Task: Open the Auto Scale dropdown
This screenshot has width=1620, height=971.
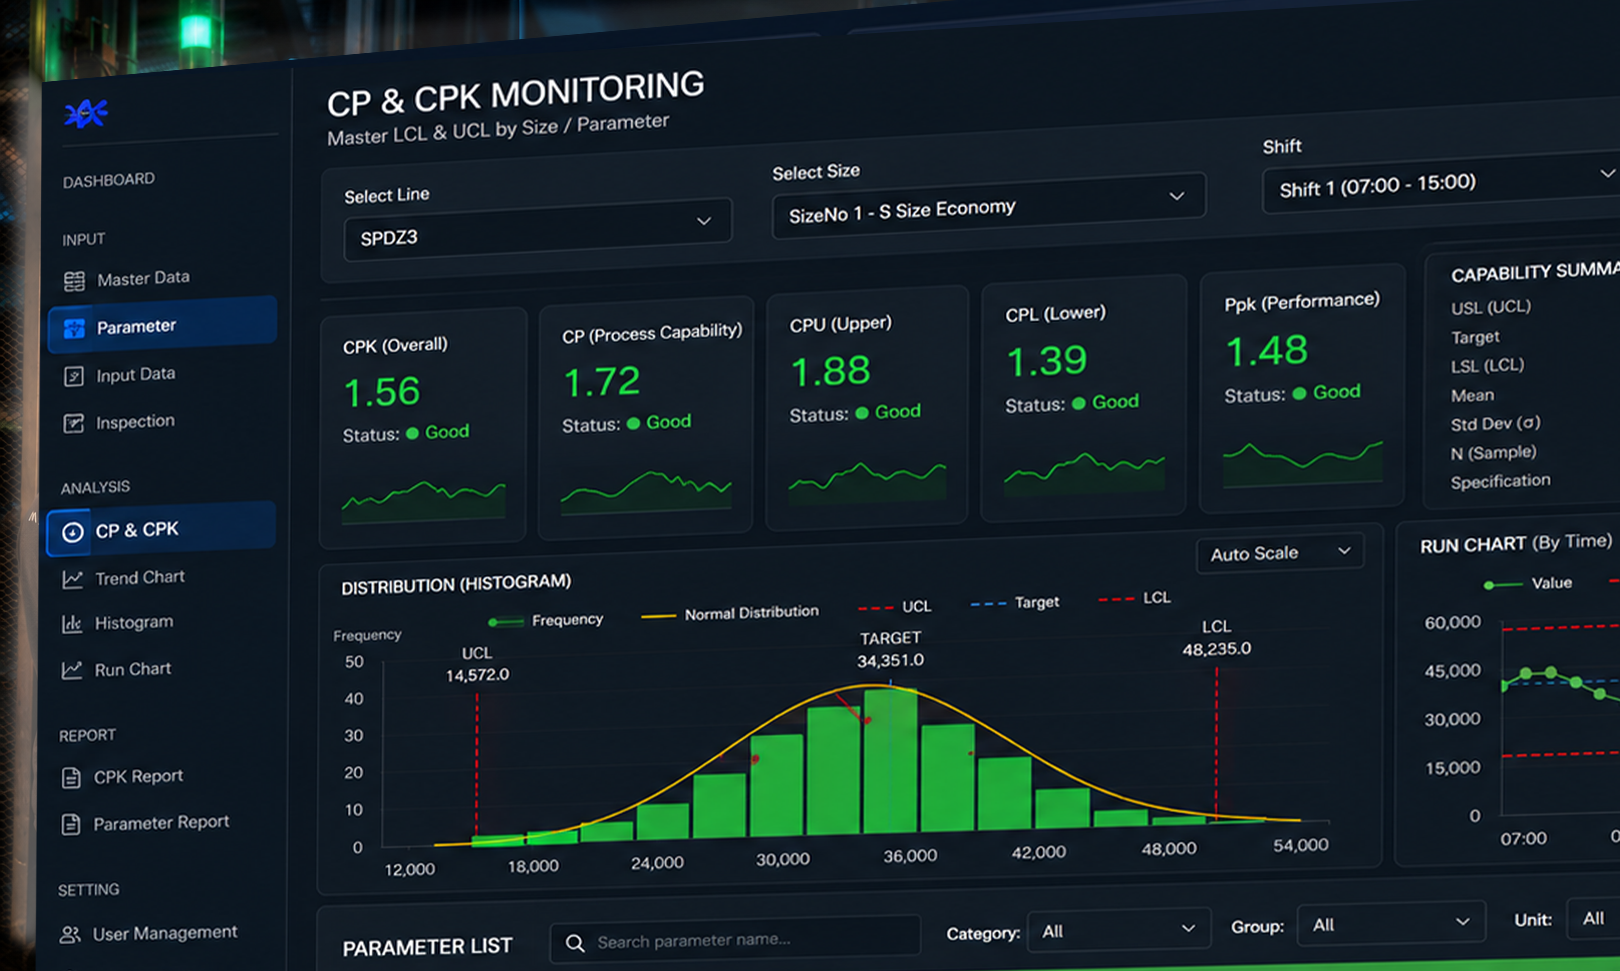Action: (x=1280, y=553)
